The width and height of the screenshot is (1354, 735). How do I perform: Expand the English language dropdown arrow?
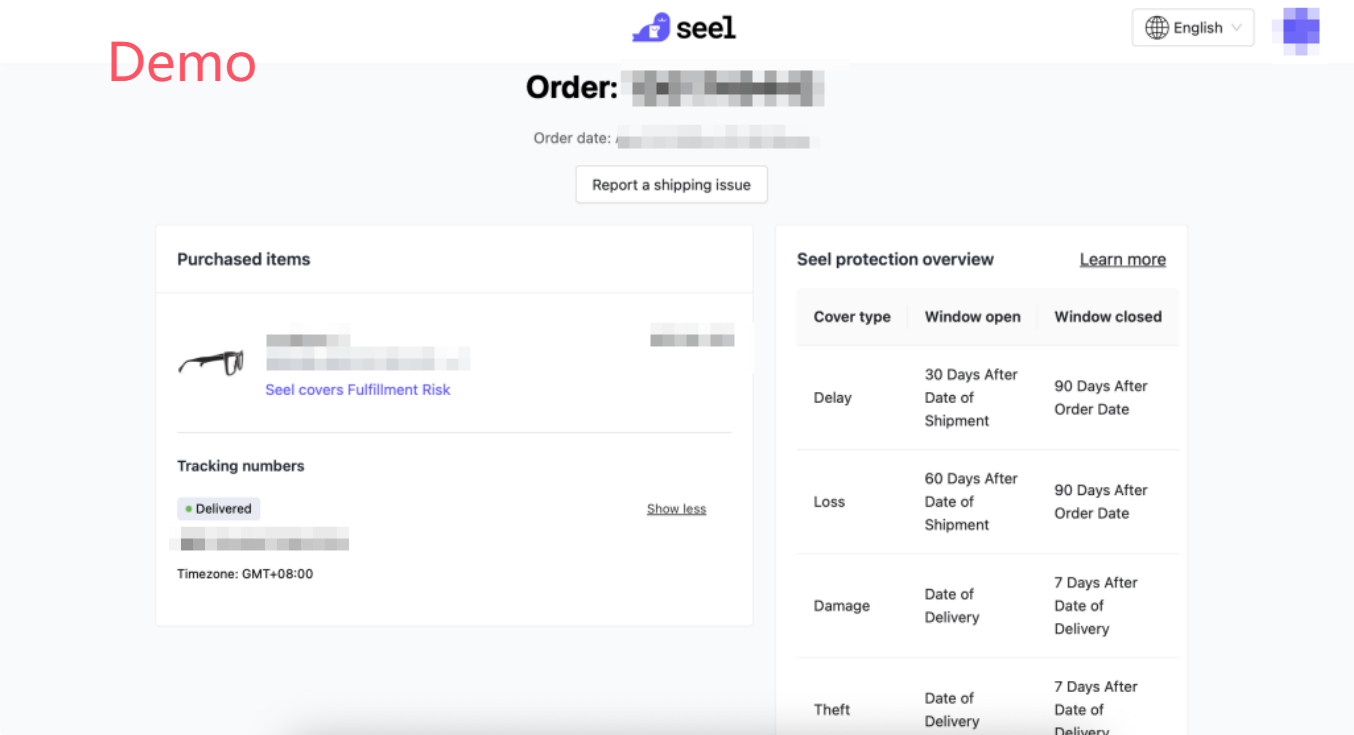1237,28
